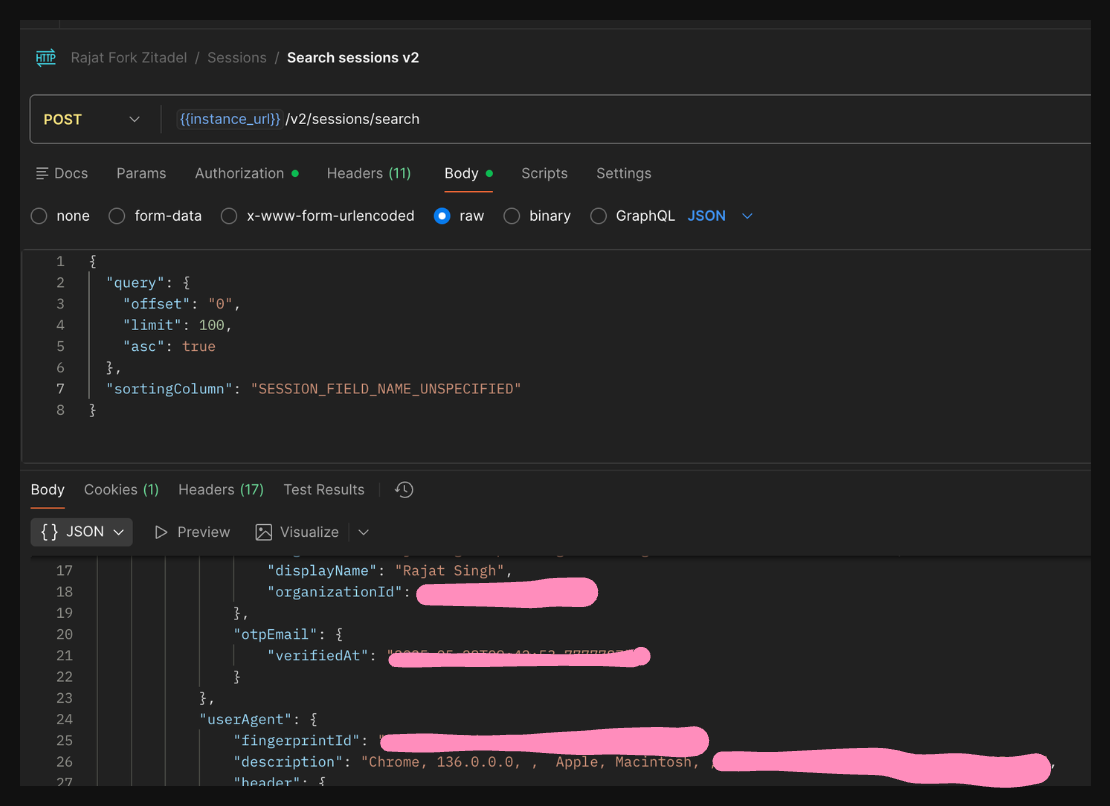Open the Docs pane
Image resolution: width=1110 pixels, height=806 pixels.
62,173
